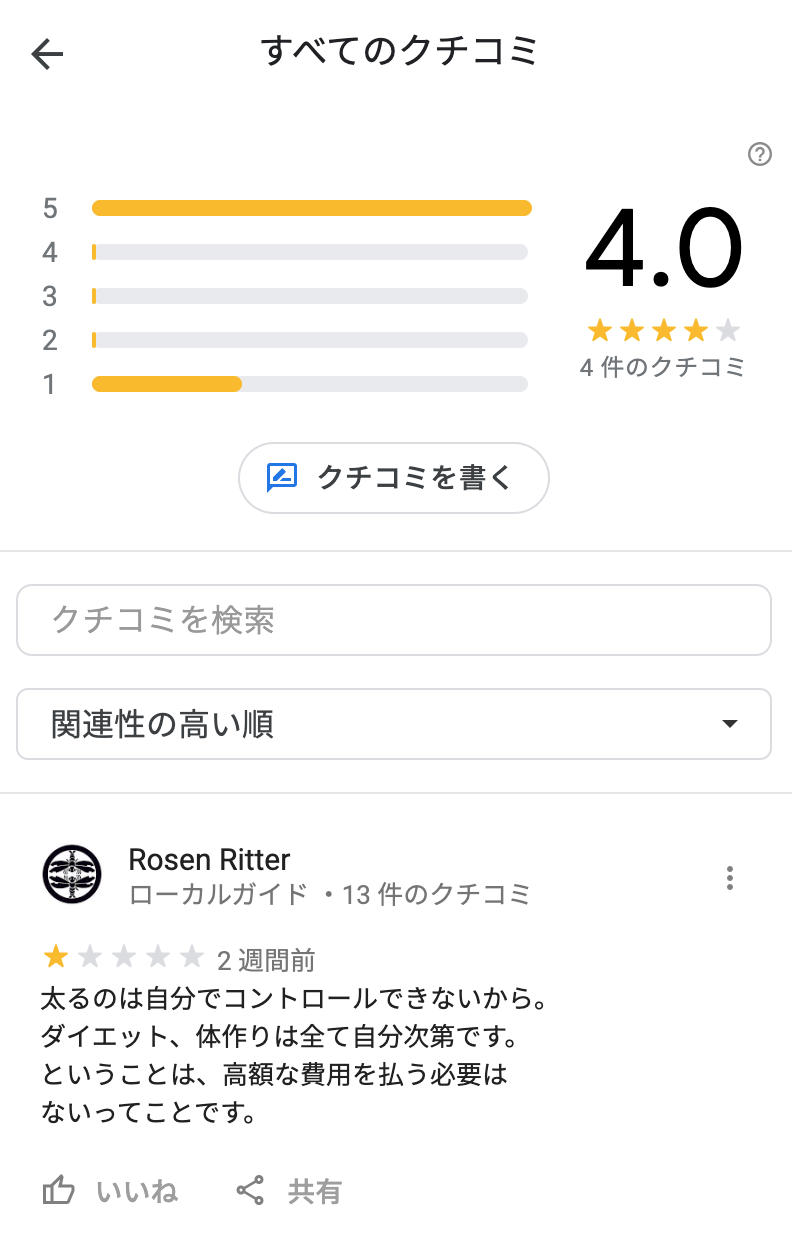Click the pencil icon in write review button
This screenshot has height=1256, width=792.
(x=282, y=478)
